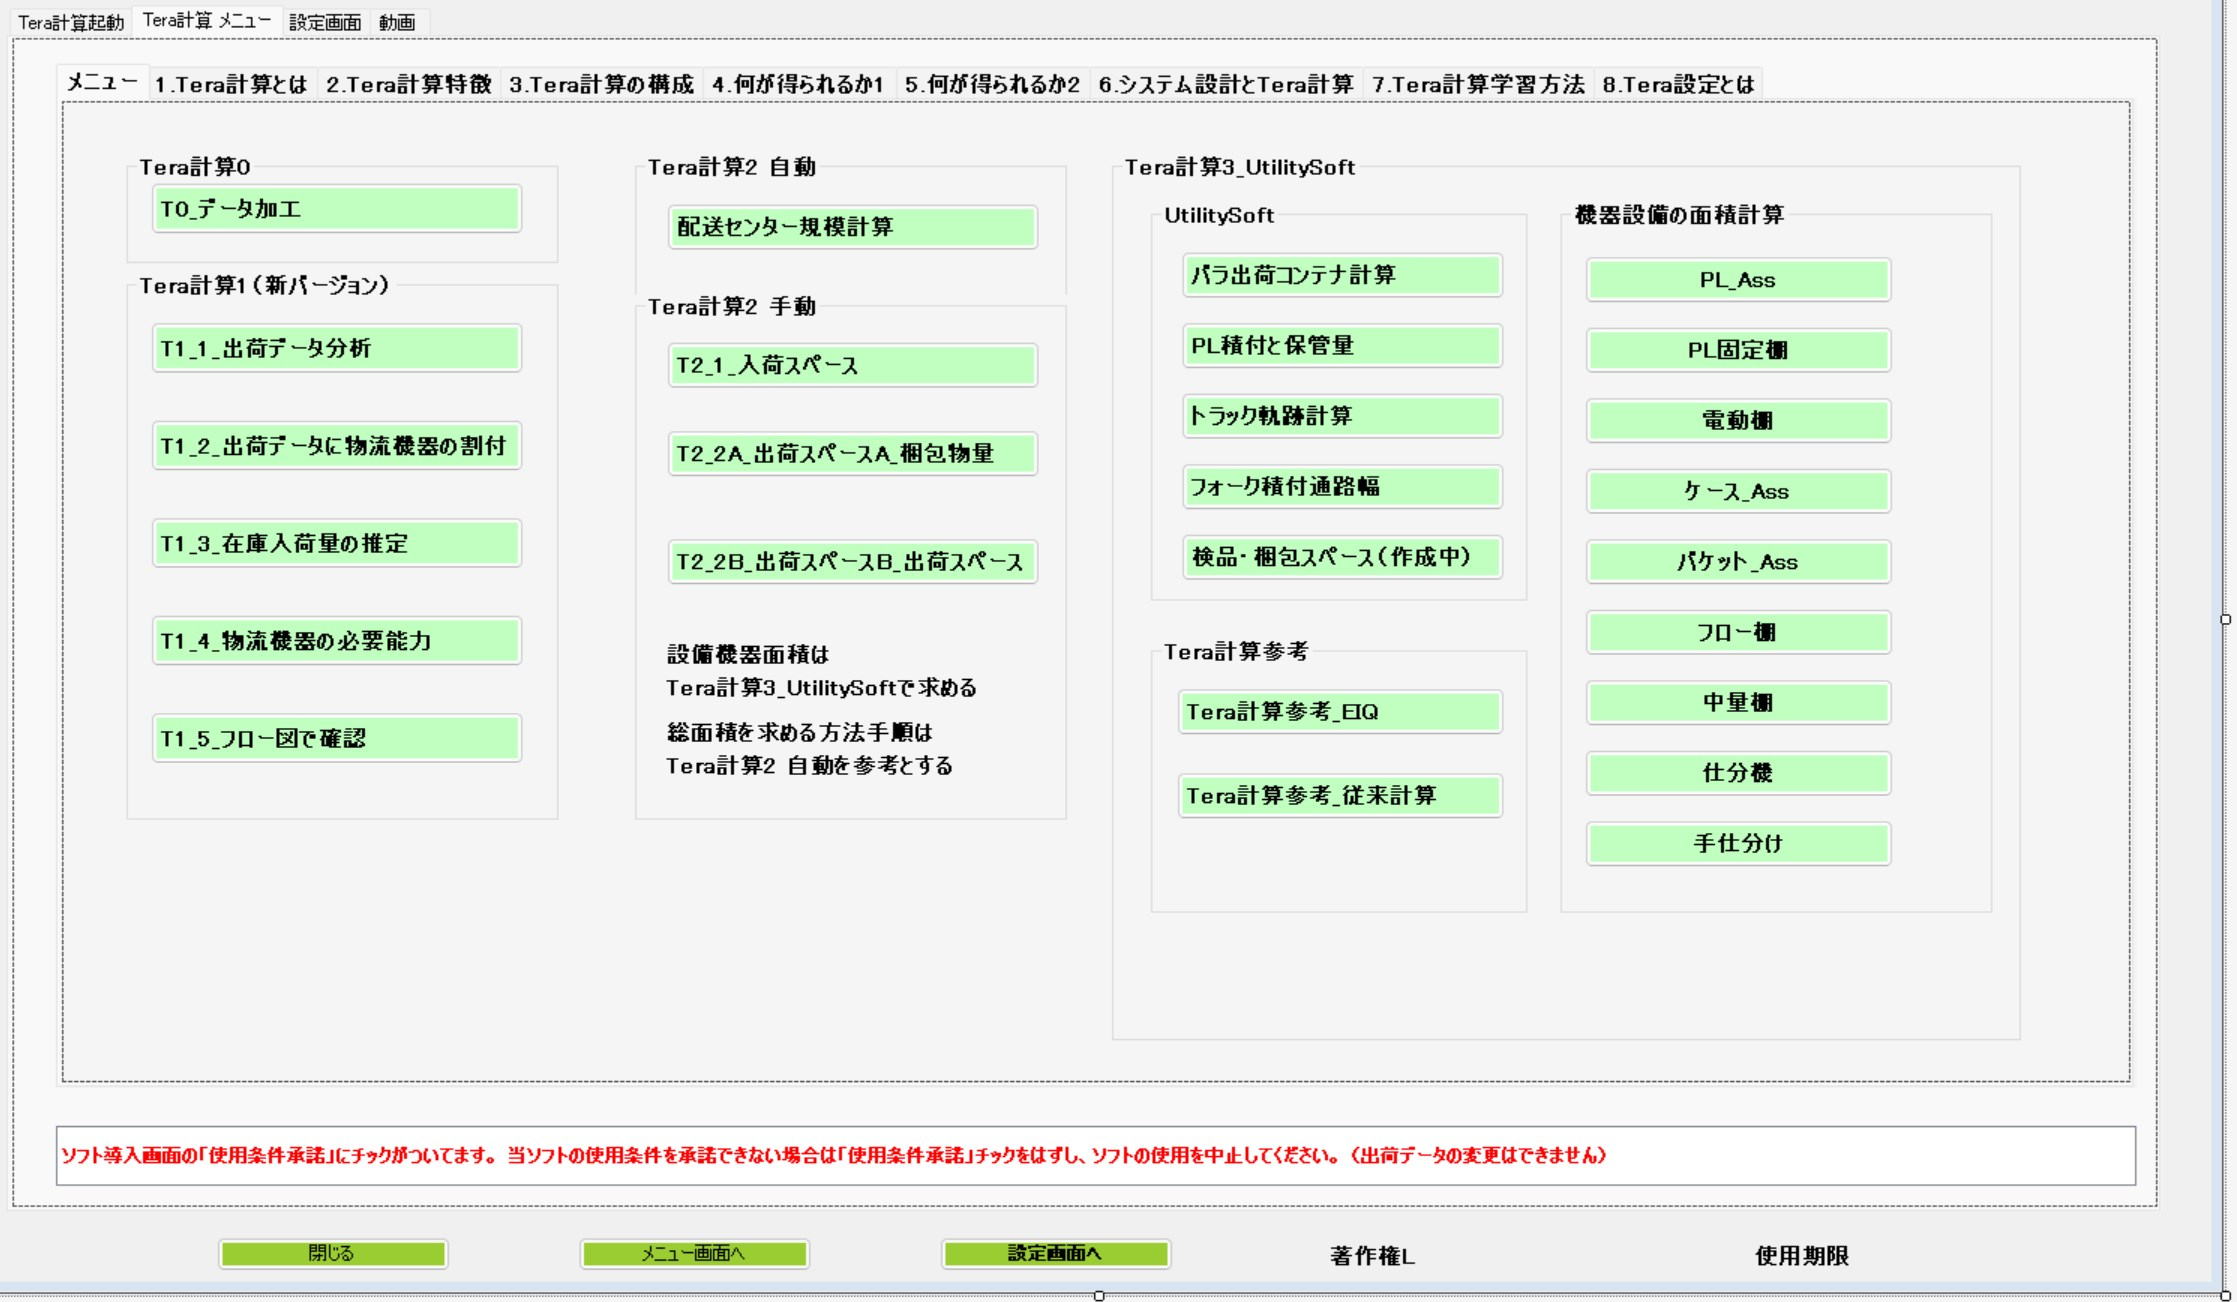Image resolution: width=2237 pixels, height=1302 pixels.
Task: Switch to 設定画面 top tab
Action: [325, 22]
